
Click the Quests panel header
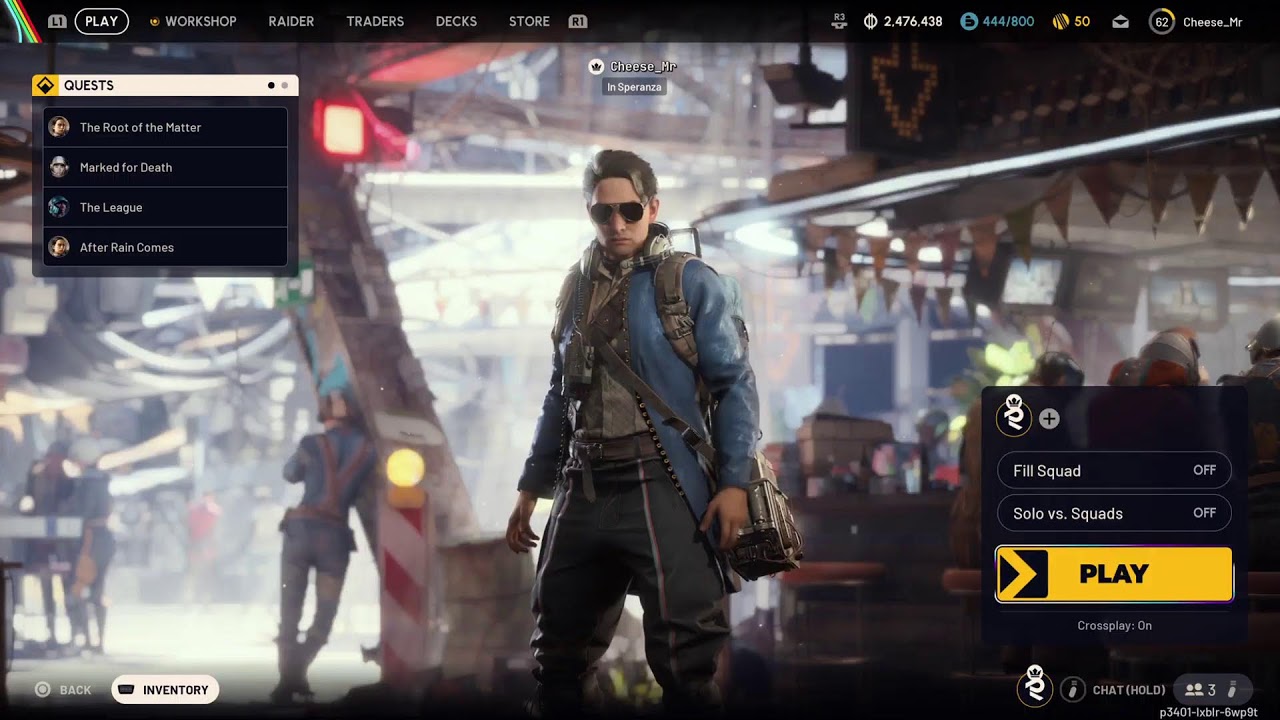point(165,85)
